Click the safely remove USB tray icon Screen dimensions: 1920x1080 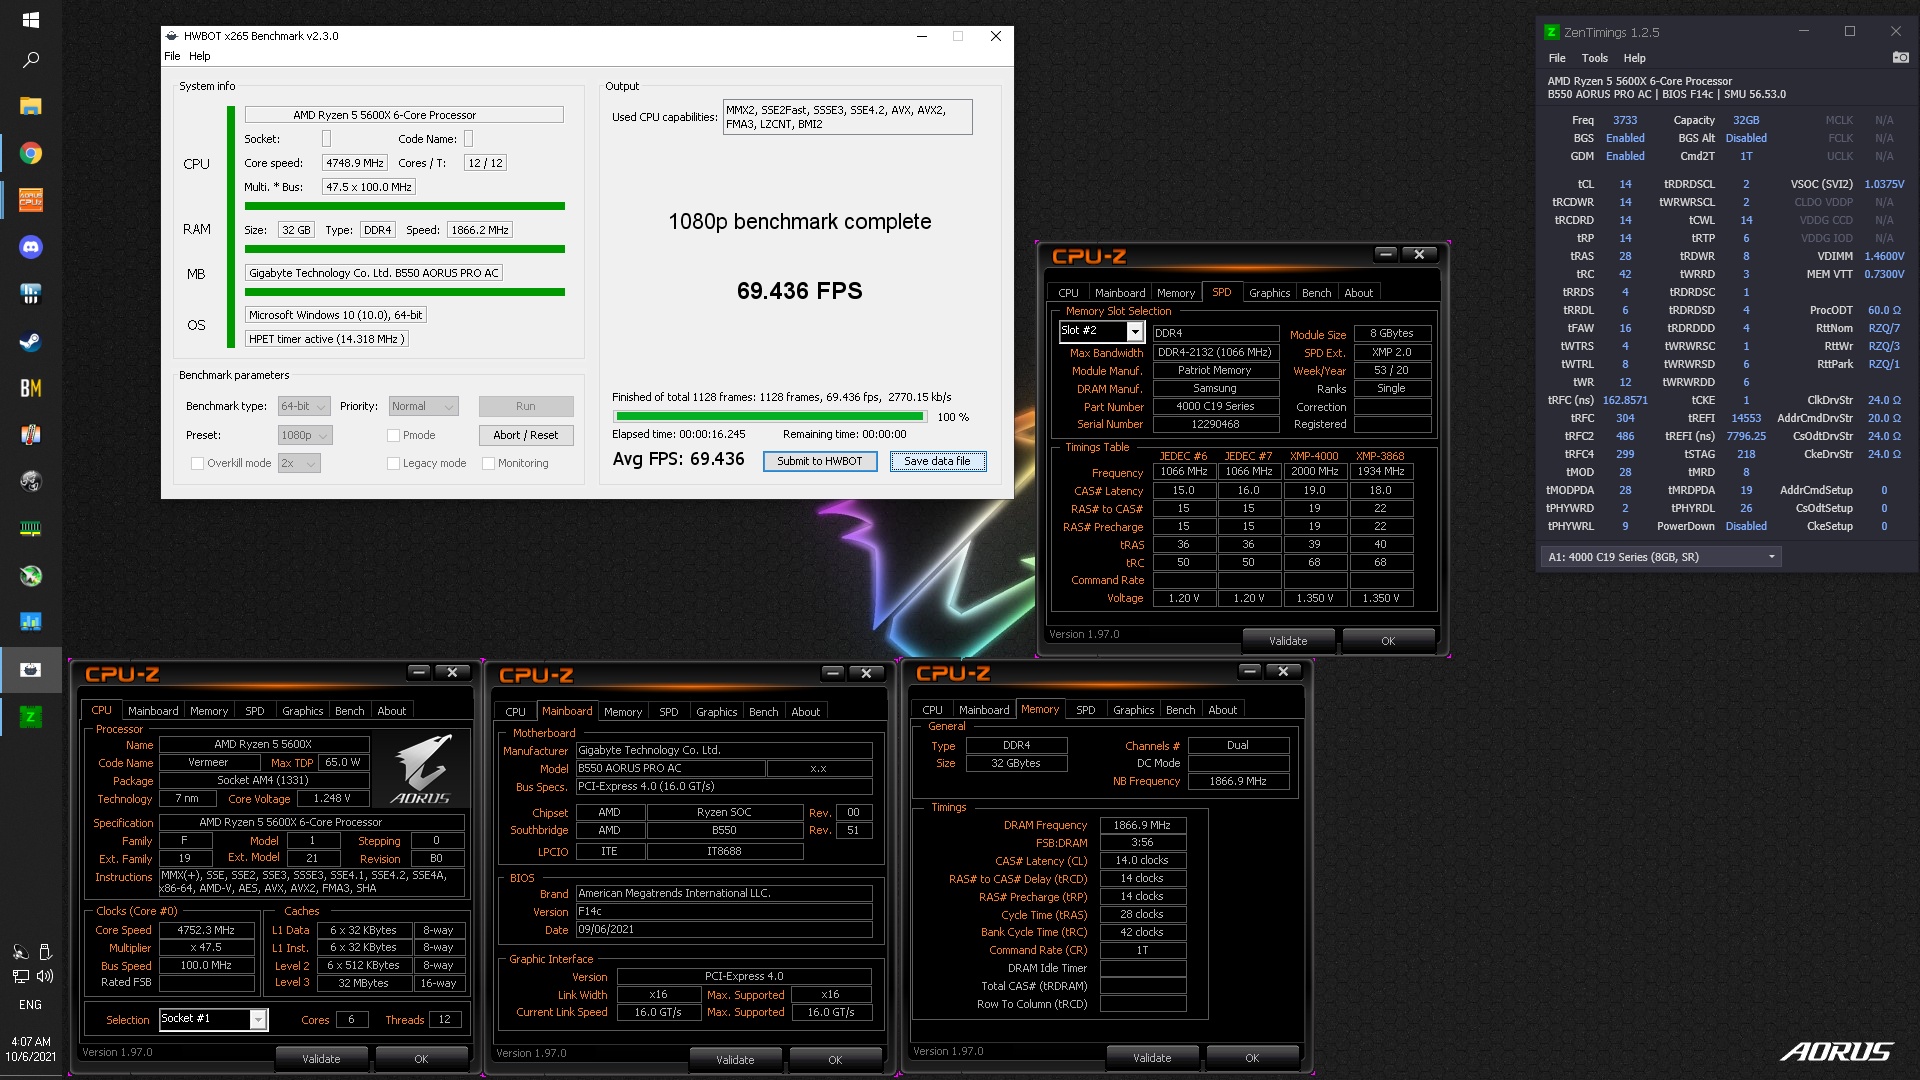click(x=45, y=951)
